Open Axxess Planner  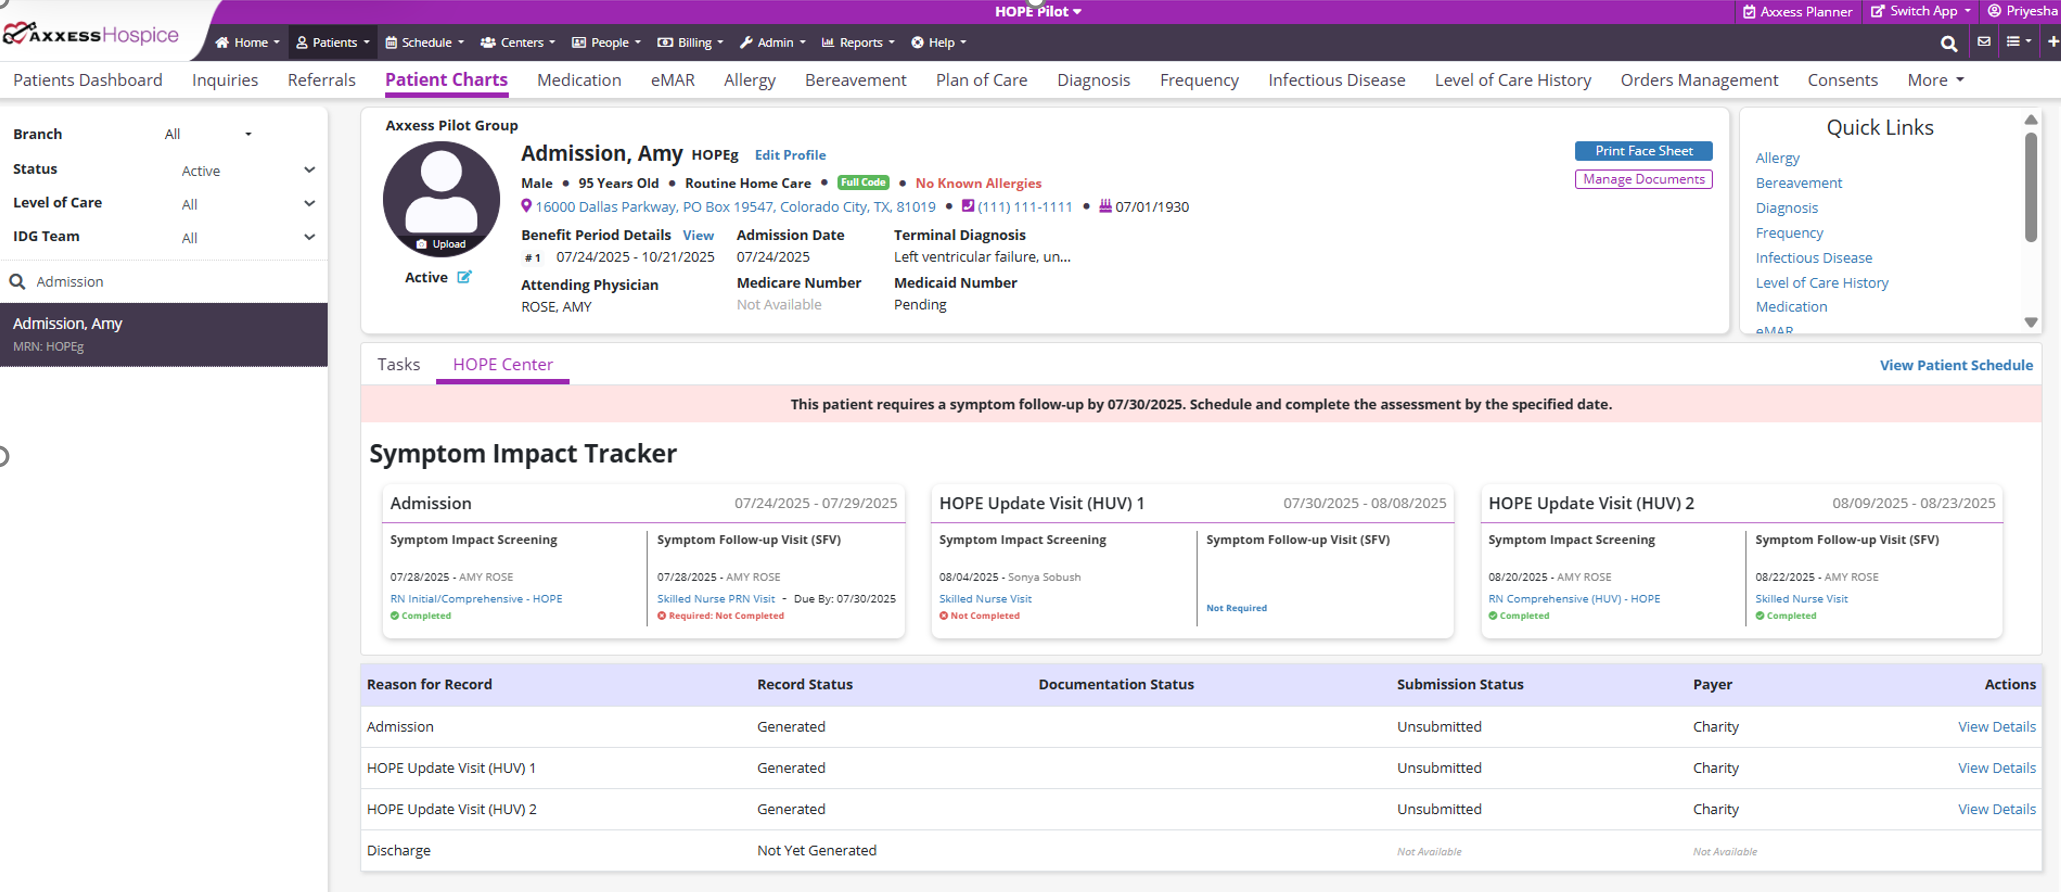1797,12
